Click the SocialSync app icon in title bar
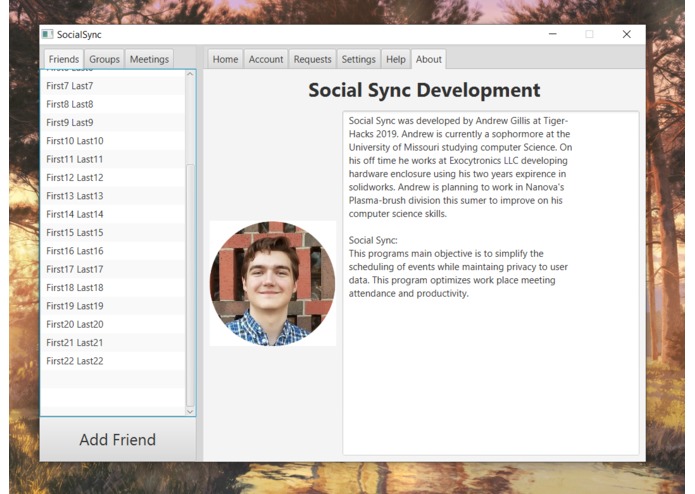This screenshot has width=695, height=494. [x=47, y=34]
